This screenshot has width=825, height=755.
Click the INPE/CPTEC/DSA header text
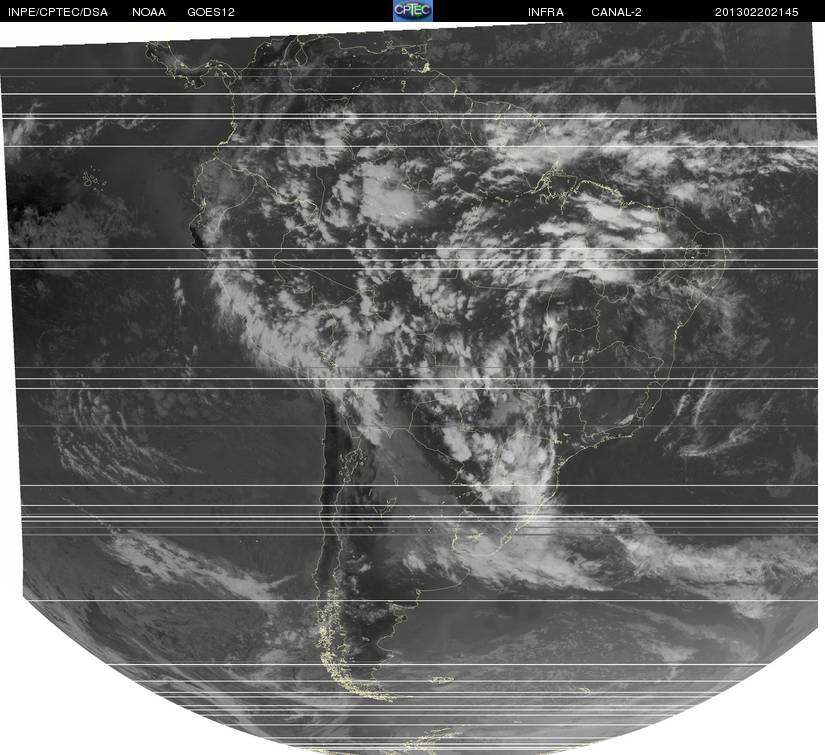pos(58,12)
